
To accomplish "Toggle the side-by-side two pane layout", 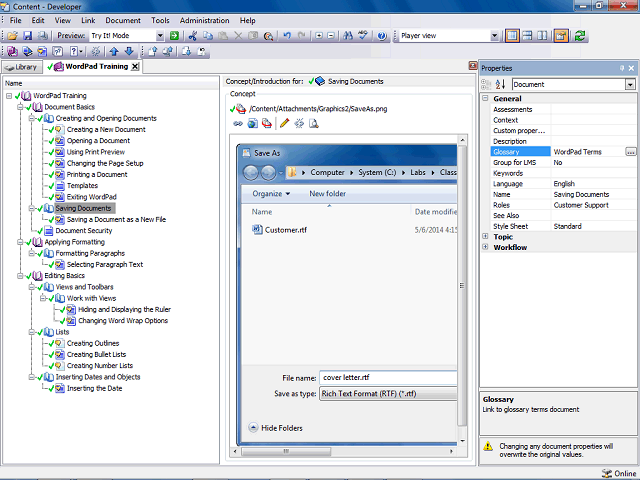I will 542,36.
